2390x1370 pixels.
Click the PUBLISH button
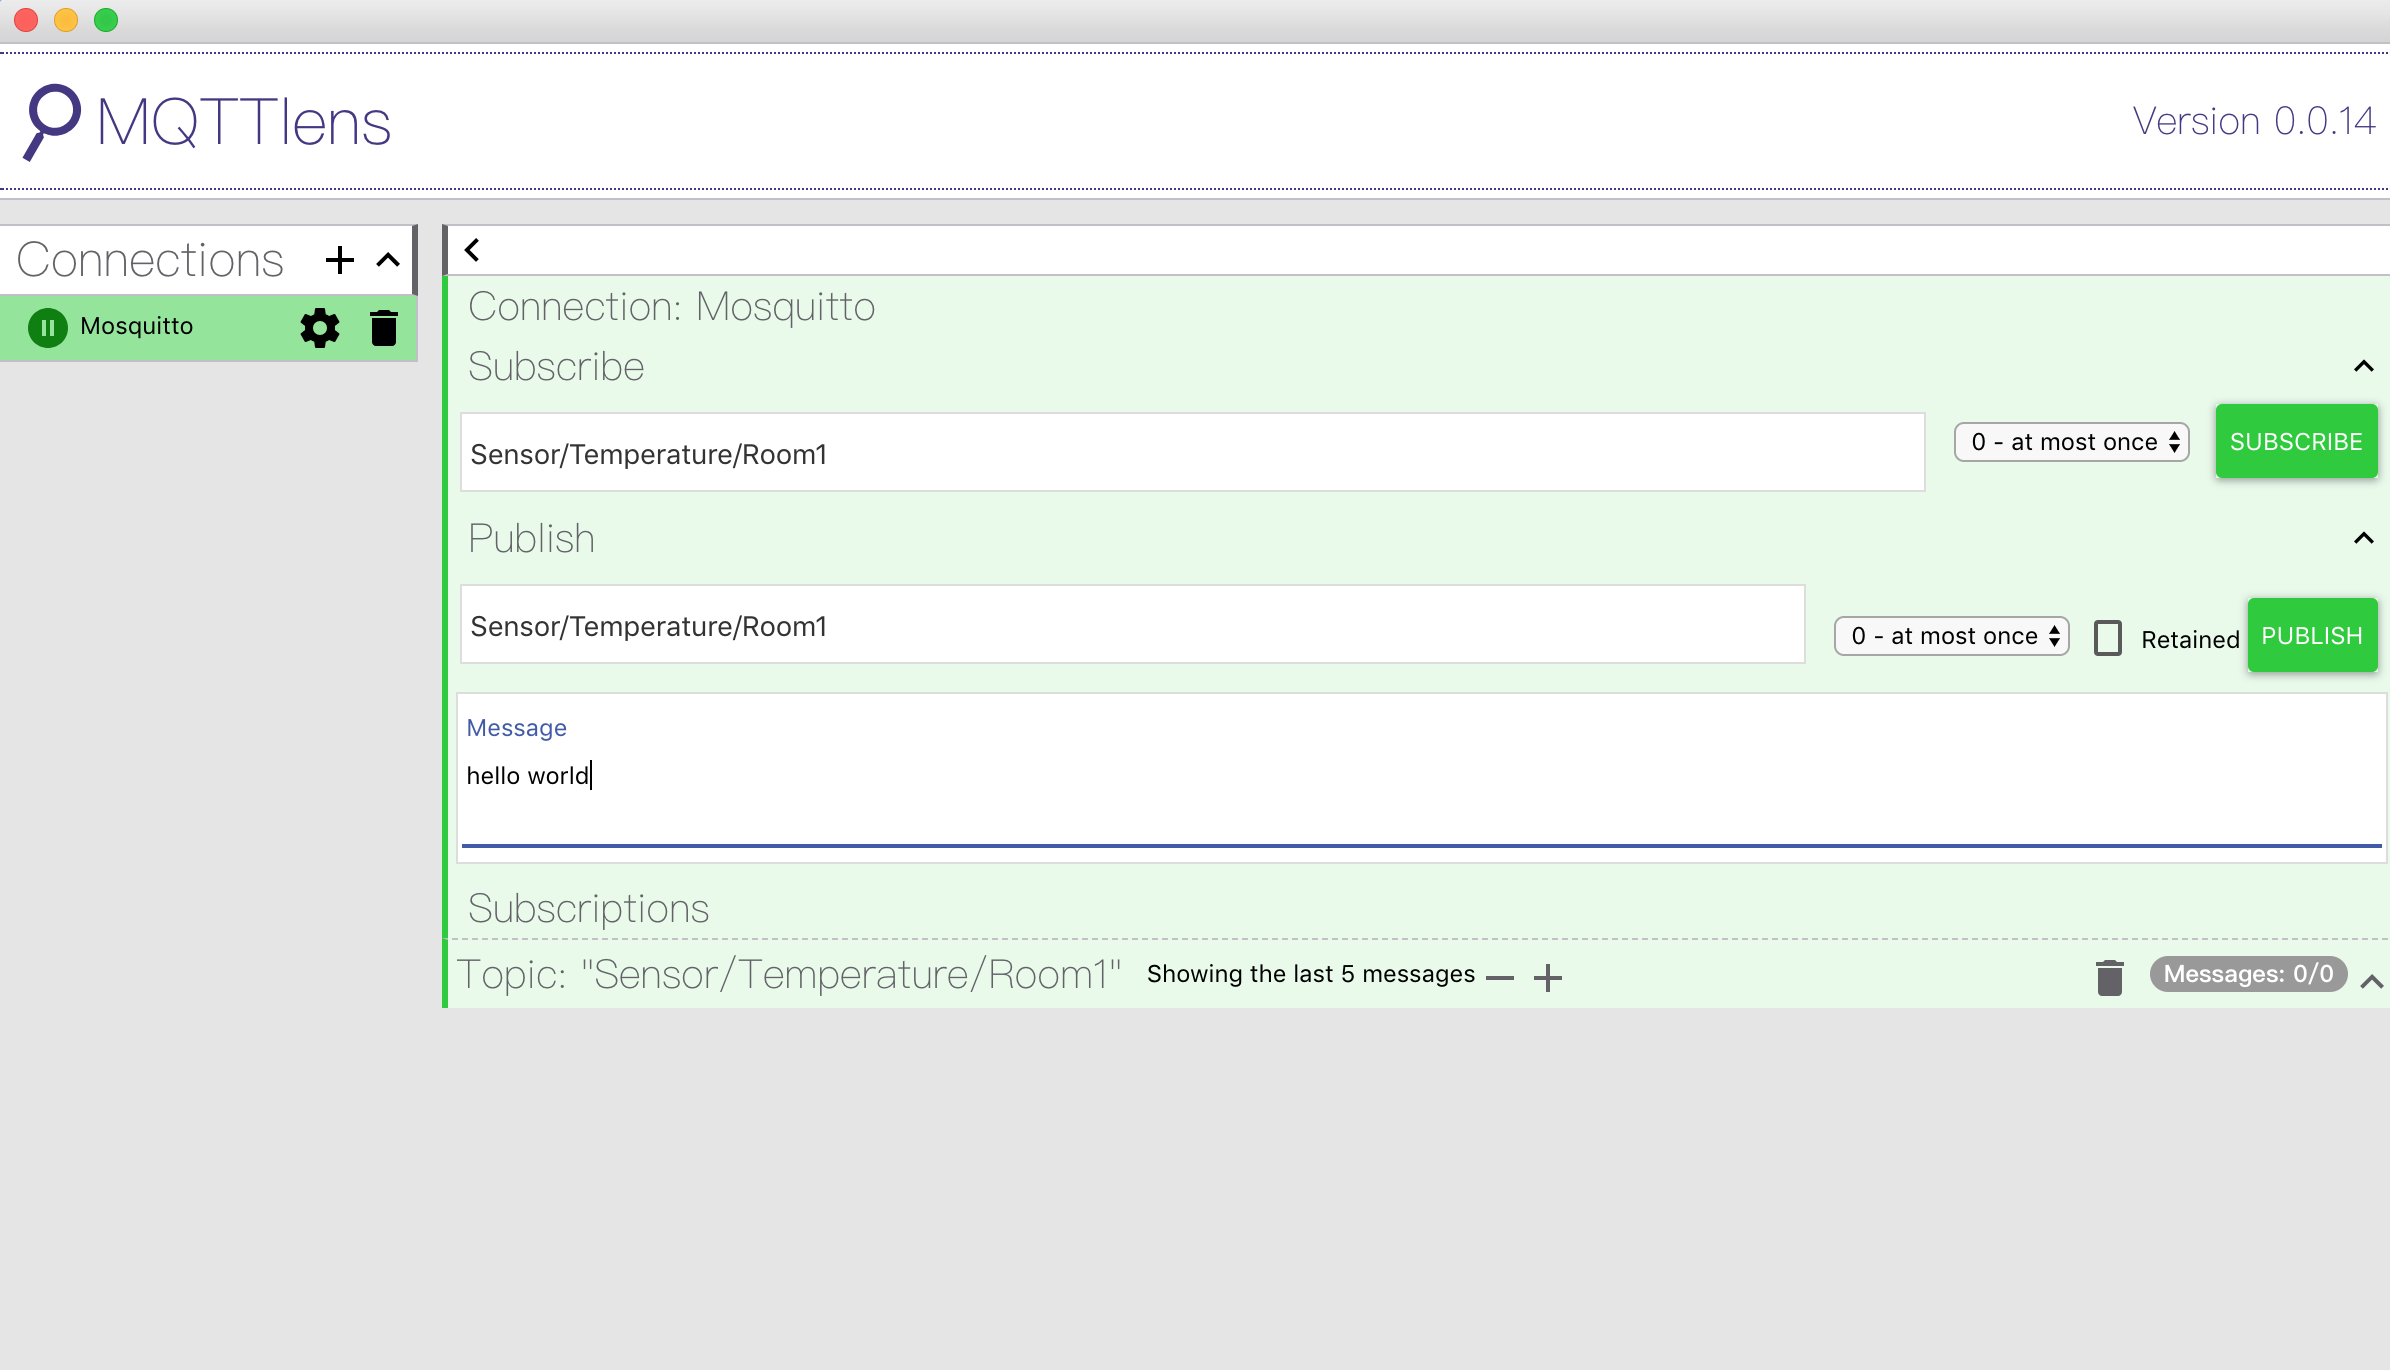click(2312, 636)
